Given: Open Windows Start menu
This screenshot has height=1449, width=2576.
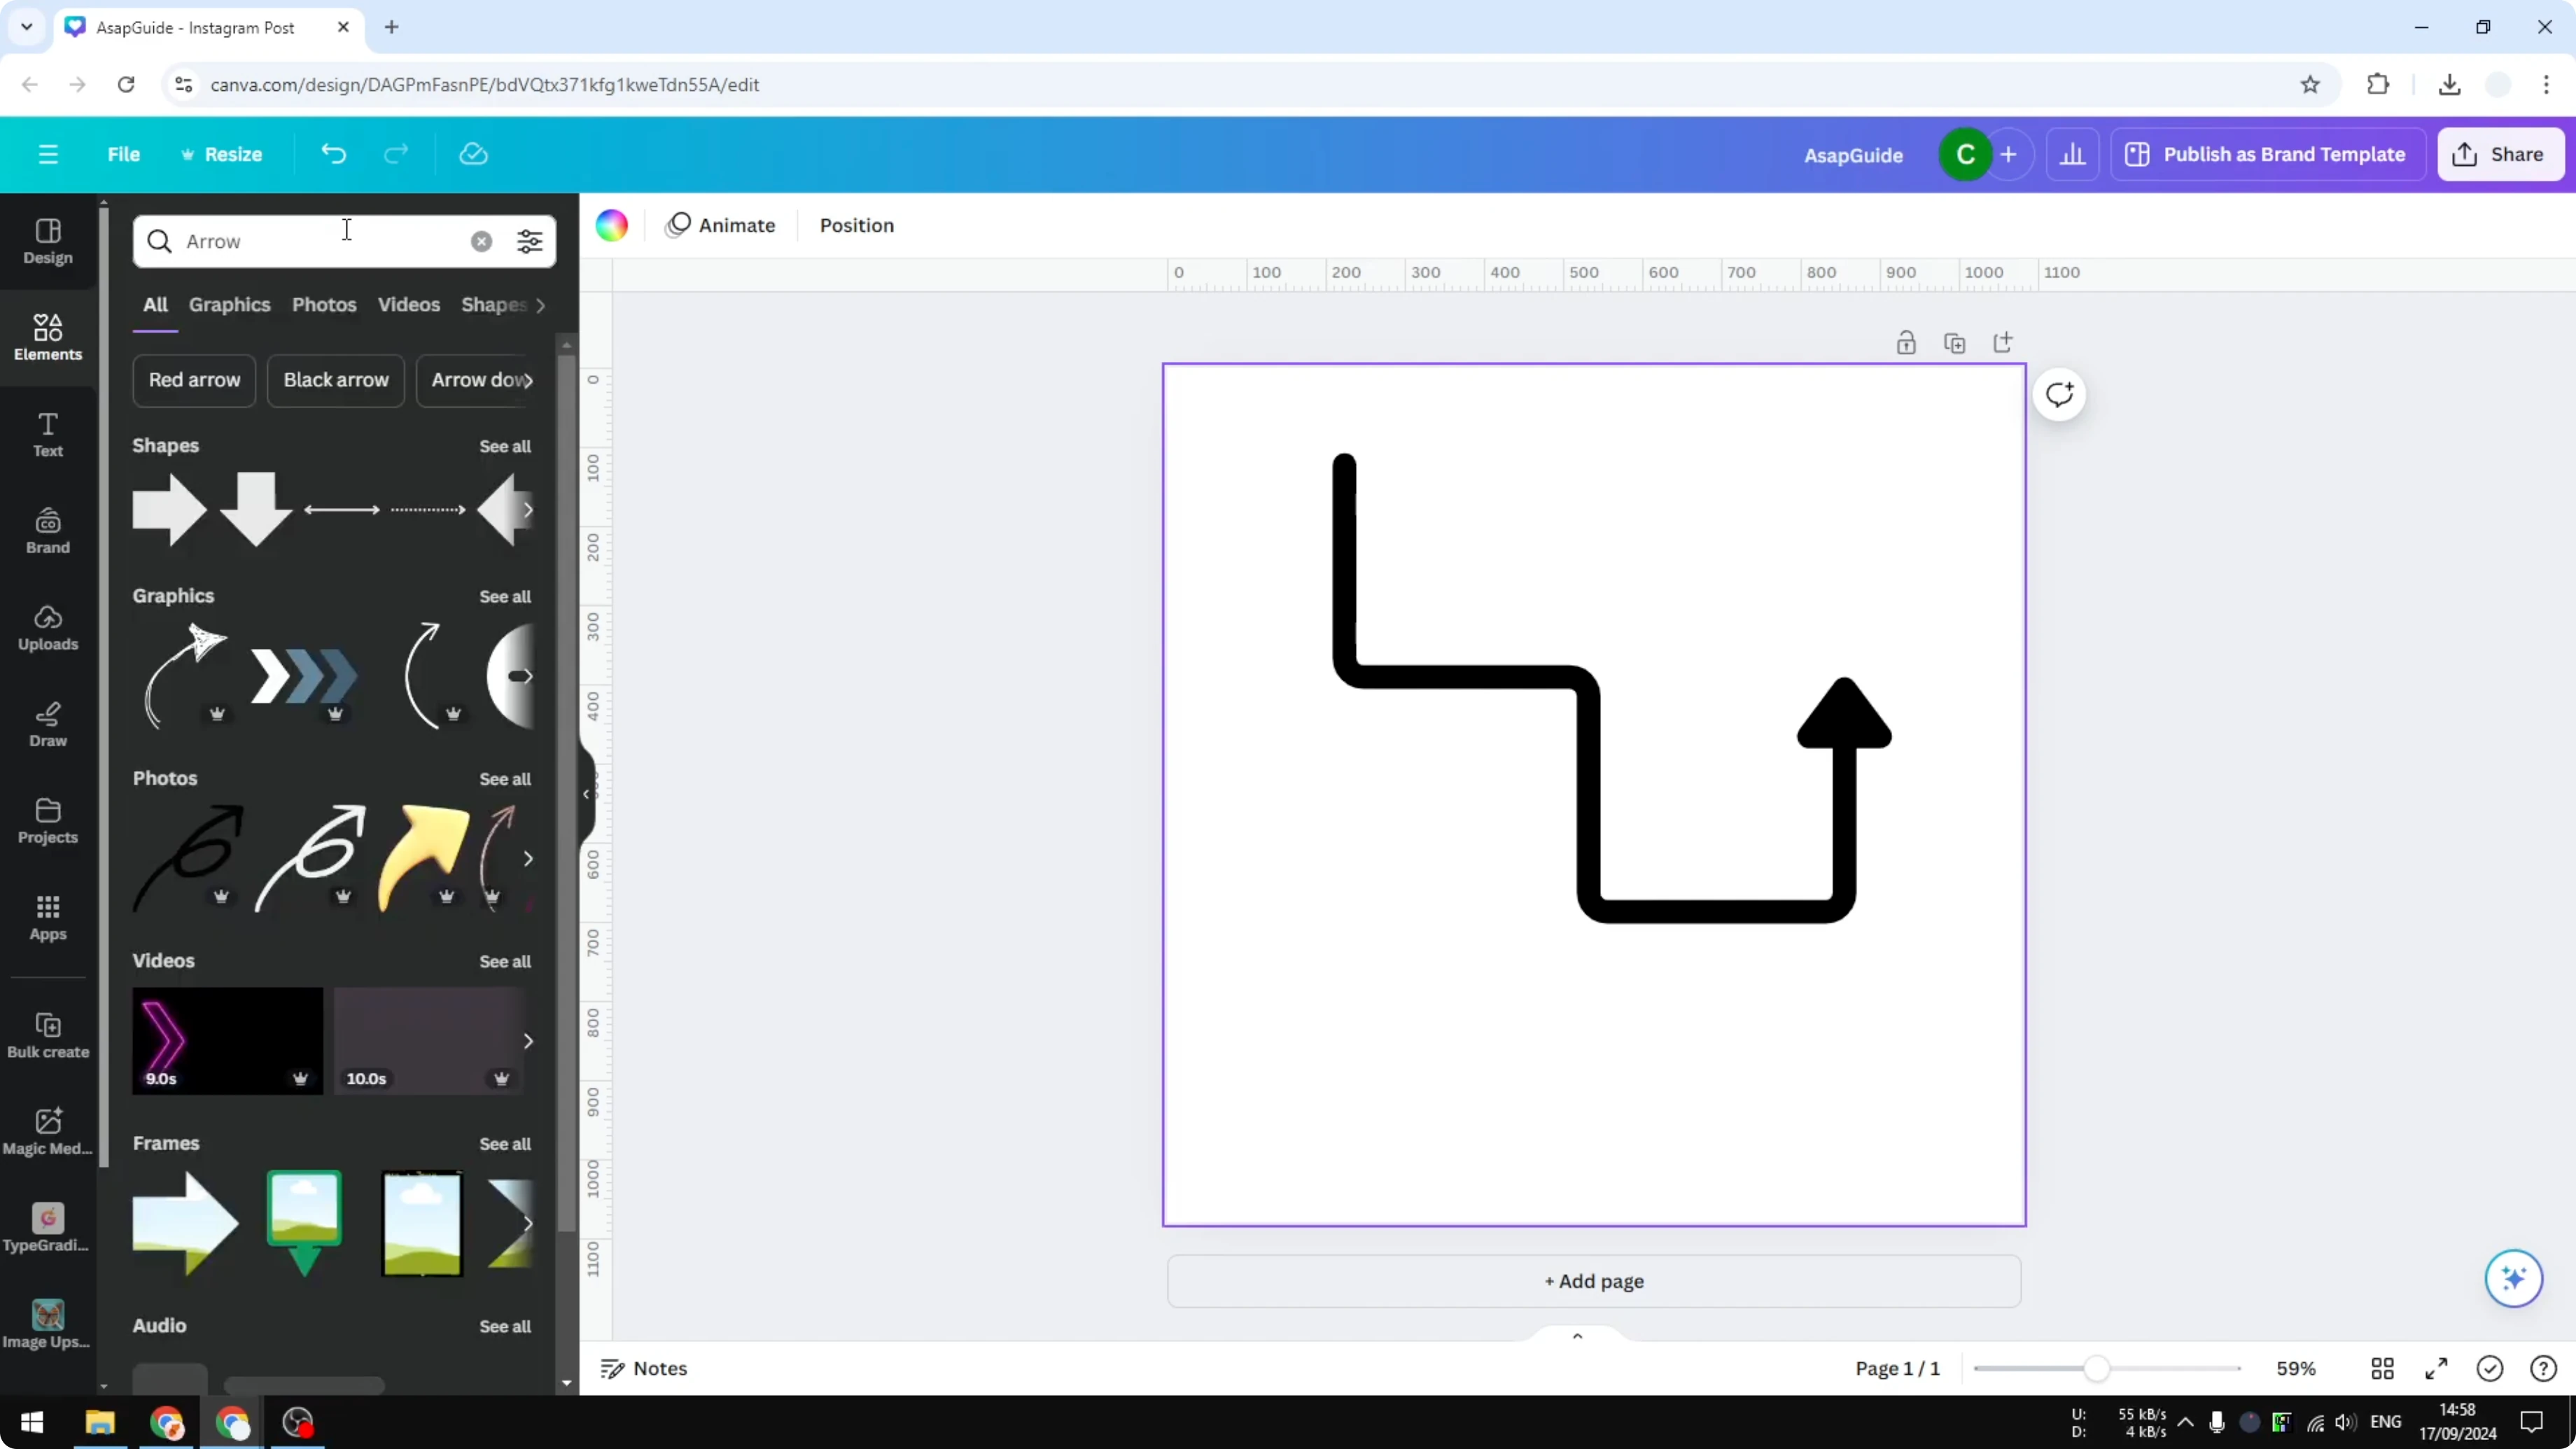Looking at the screenshot, I should click(x=32, y=1422).
